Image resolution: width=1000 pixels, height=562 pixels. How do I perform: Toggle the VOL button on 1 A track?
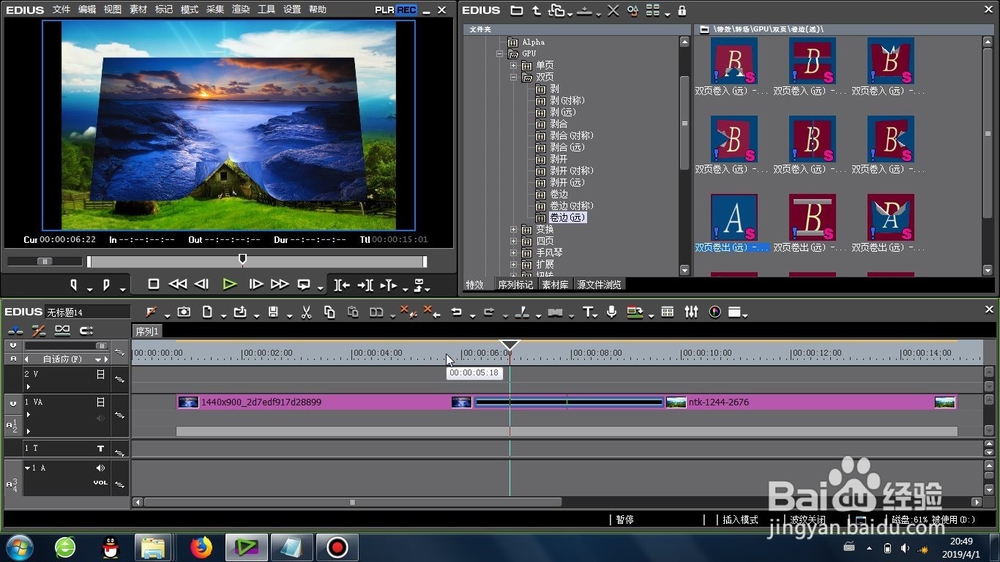[x=100, y=482]
